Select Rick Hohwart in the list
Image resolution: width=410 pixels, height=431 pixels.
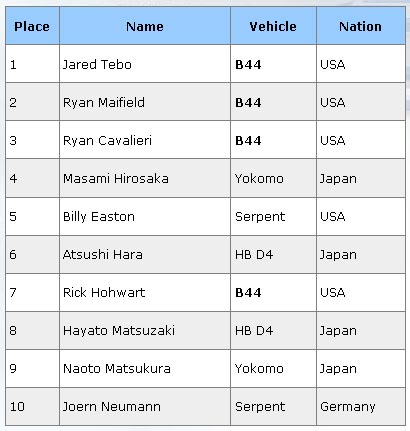coord(104,292)
